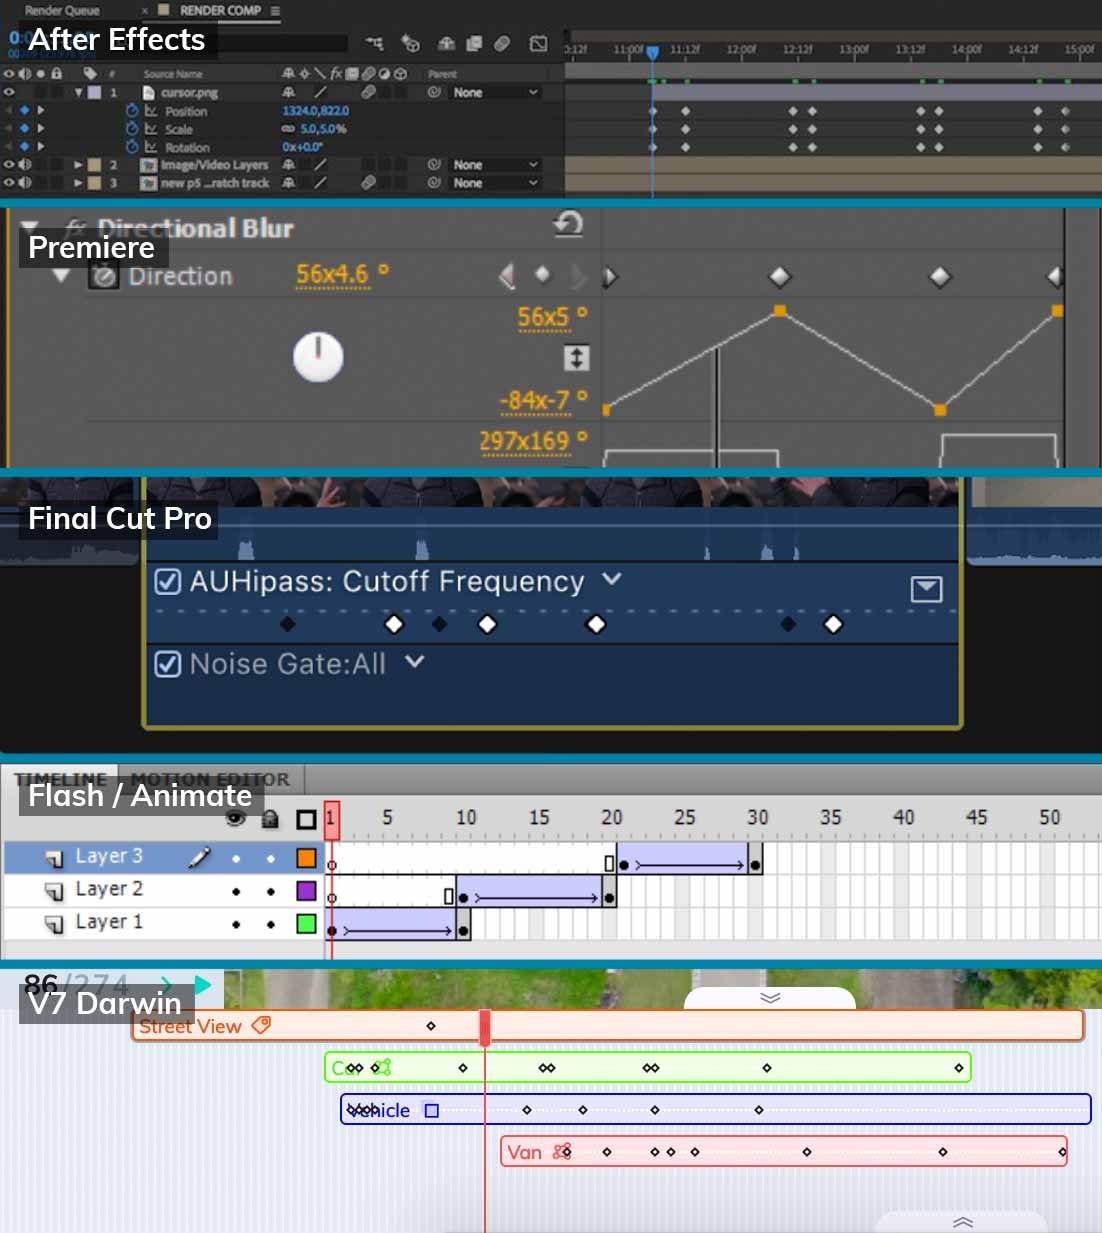Toggle the Rotation stopwatch in After Effects
Image resolution: width=1102 pixels, height=1233 pixels.
(x=131, y=147)
